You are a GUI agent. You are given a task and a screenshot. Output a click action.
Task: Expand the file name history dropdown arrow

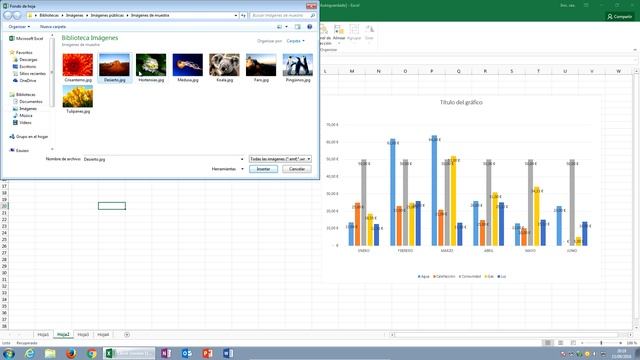tap(242, 159)
